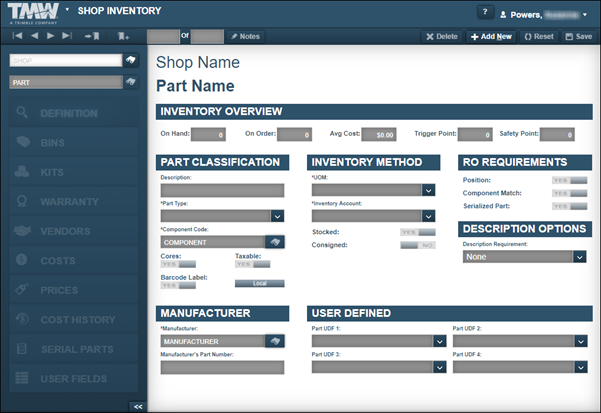Click the On Order quantity field

point(294,134)
